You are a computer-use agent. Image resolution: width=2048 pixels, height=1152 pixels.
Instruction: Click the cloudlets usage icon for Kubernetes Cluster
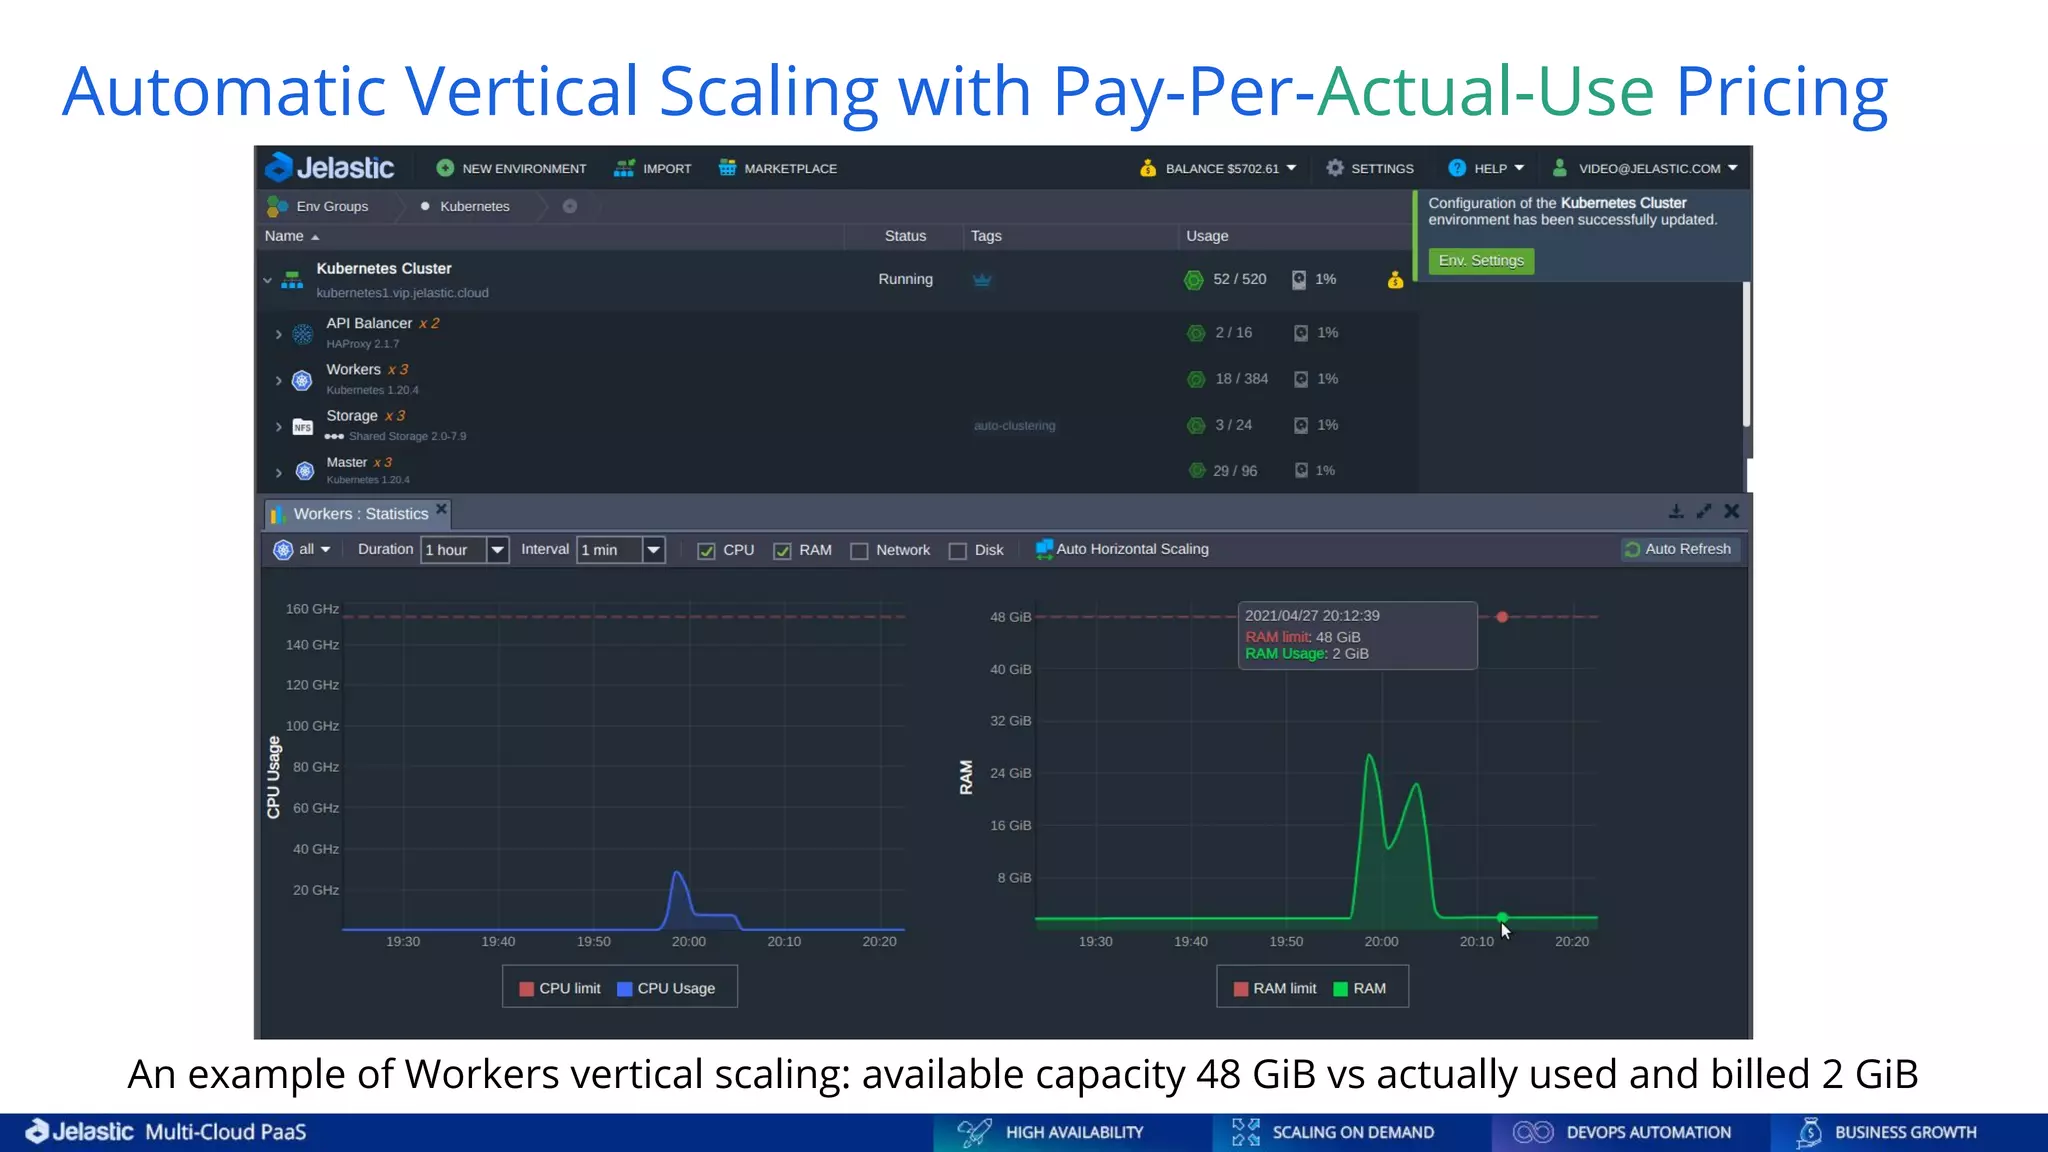tap(1194, 280)
